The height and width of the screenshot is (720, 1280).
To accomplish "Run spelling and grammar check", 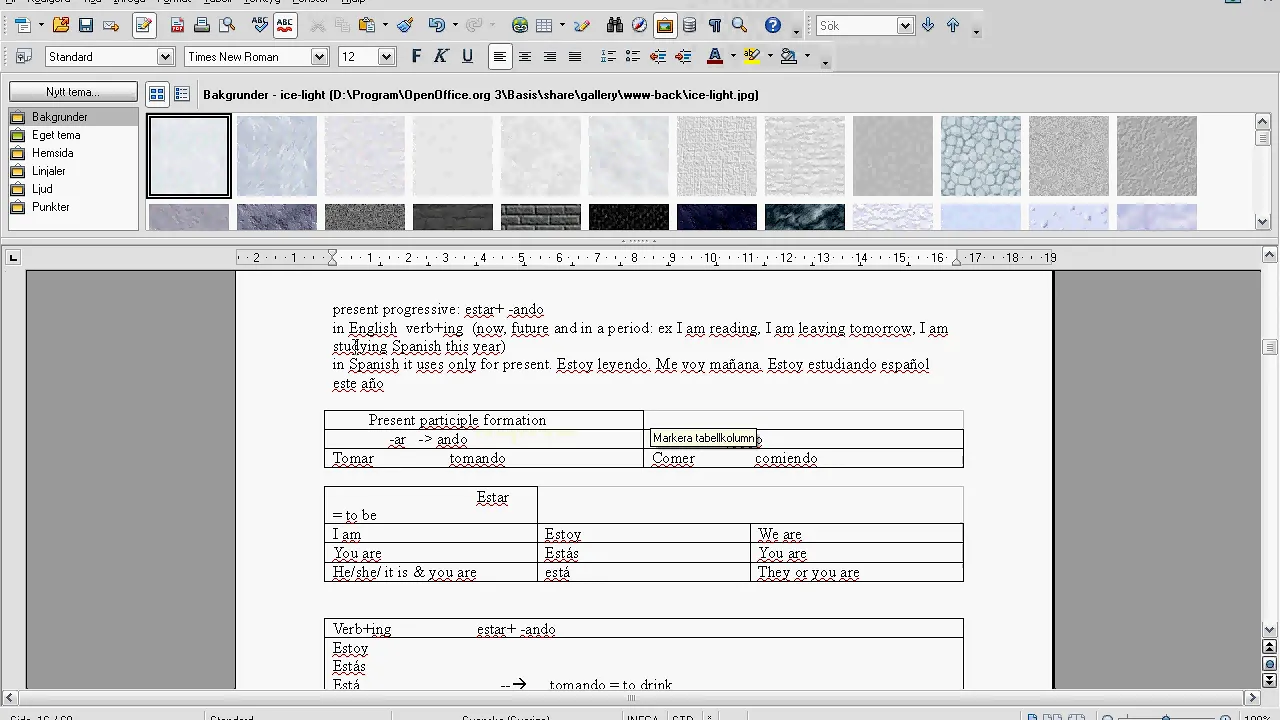I will click(x=260, y=26).
